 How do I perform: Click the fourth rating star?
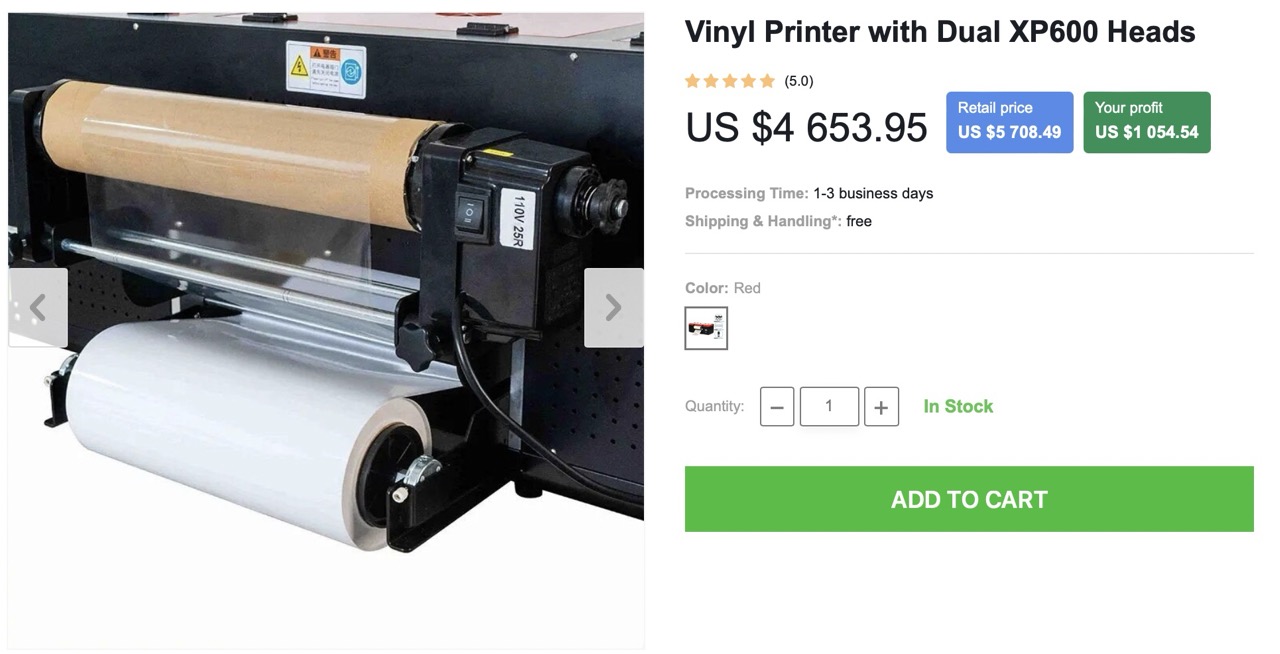click(749, 81)
